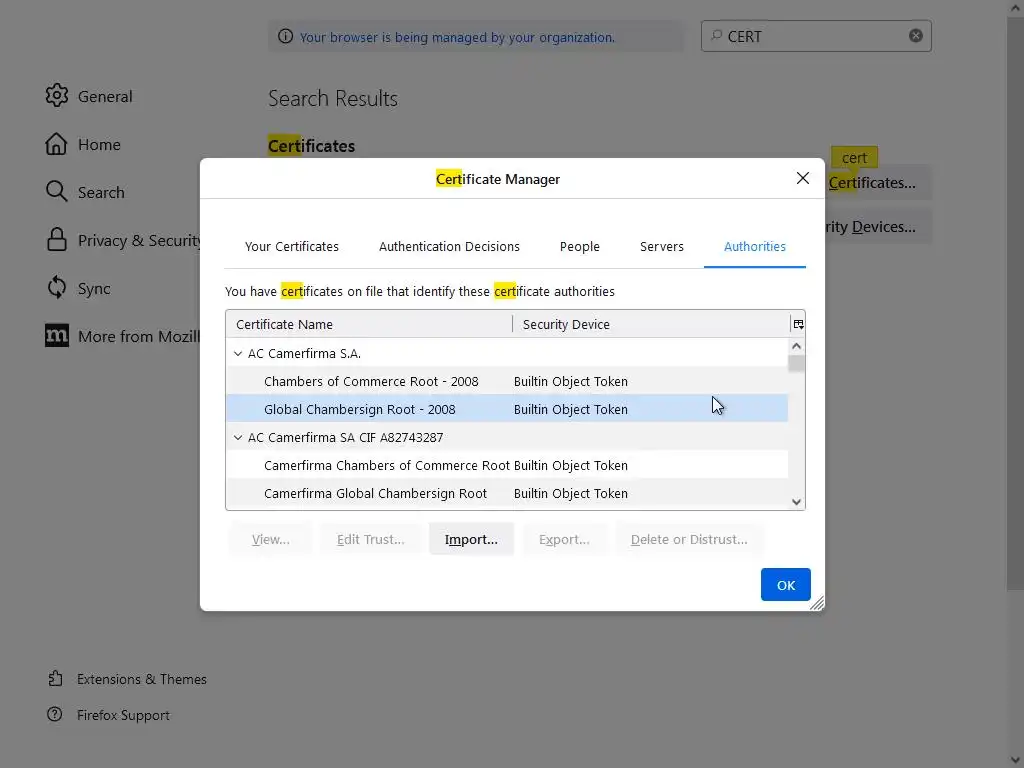
Task: Click the Search magnifier sidebar icon
Action: point(56,192)
